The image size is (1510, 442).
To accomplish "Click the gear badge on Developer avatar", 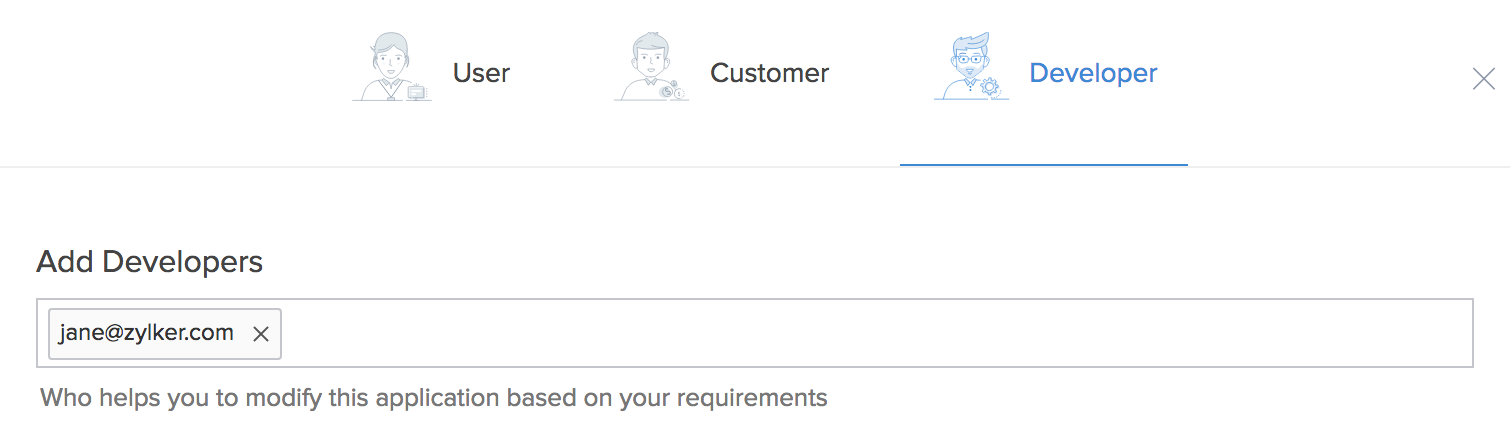I will coord(990,87).
